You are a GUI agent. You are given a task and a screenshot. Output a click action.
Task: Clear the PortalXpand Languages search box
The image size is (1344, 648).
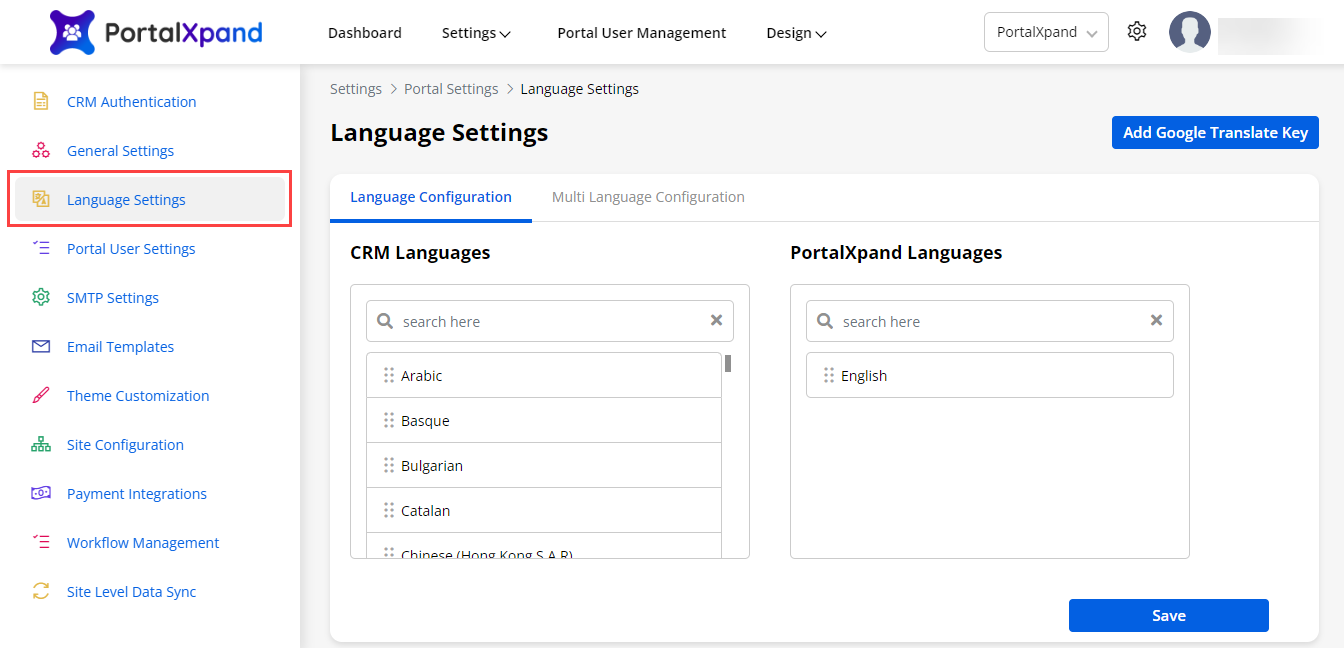click(1156, 321)
